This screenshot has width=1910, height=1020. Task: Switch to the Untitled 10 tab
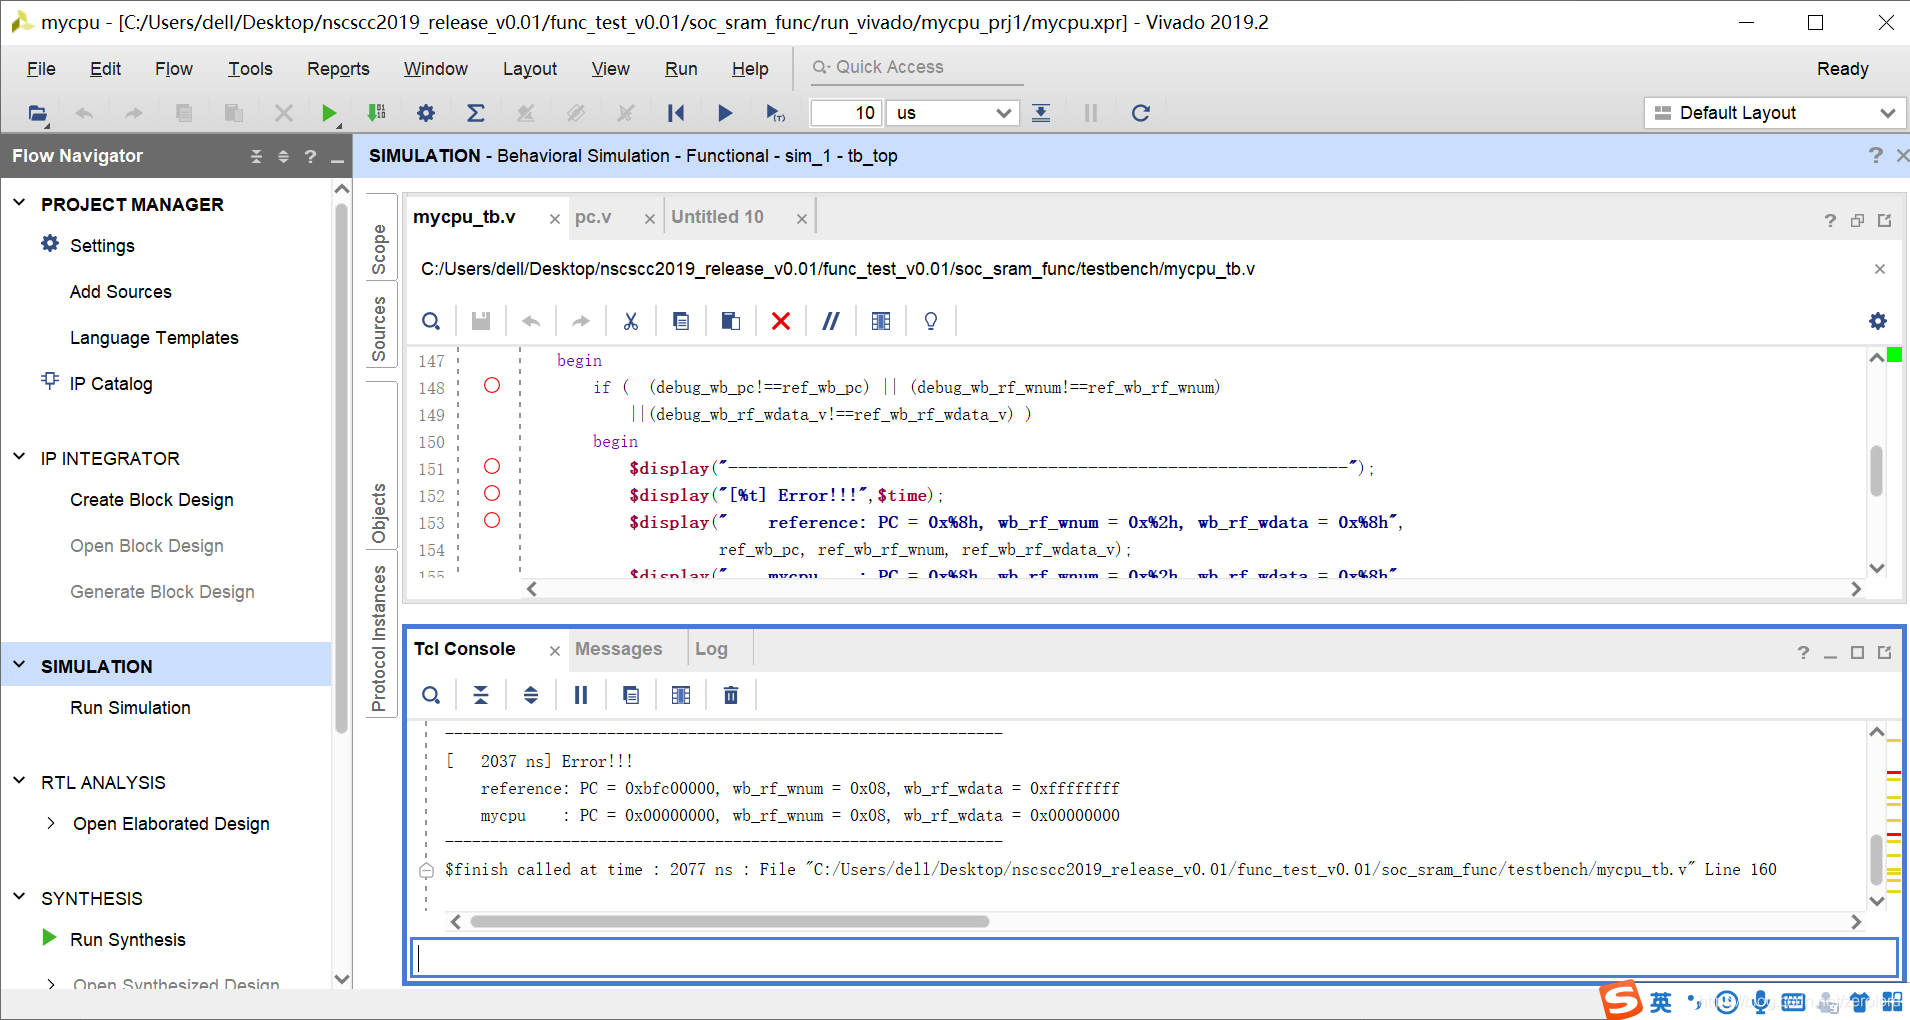[x=717, y=217]
